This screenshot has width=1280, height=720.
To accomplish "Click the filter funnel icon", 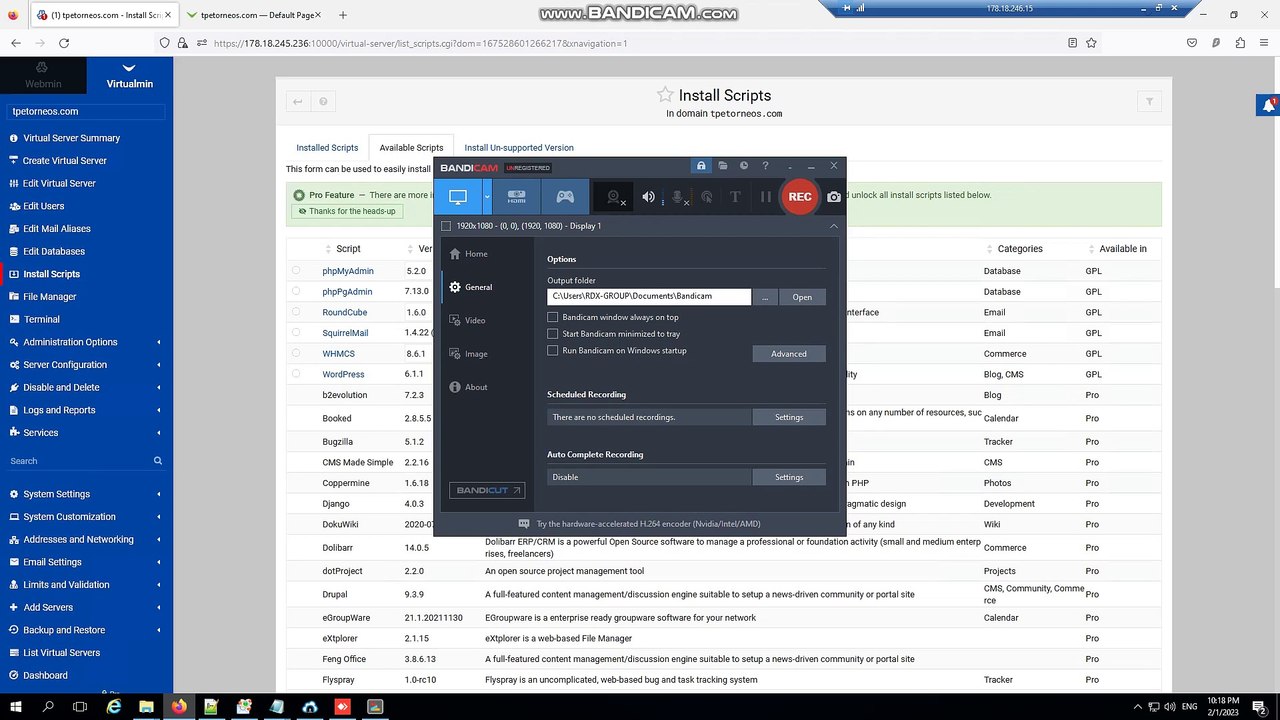I will [1149, 101].
